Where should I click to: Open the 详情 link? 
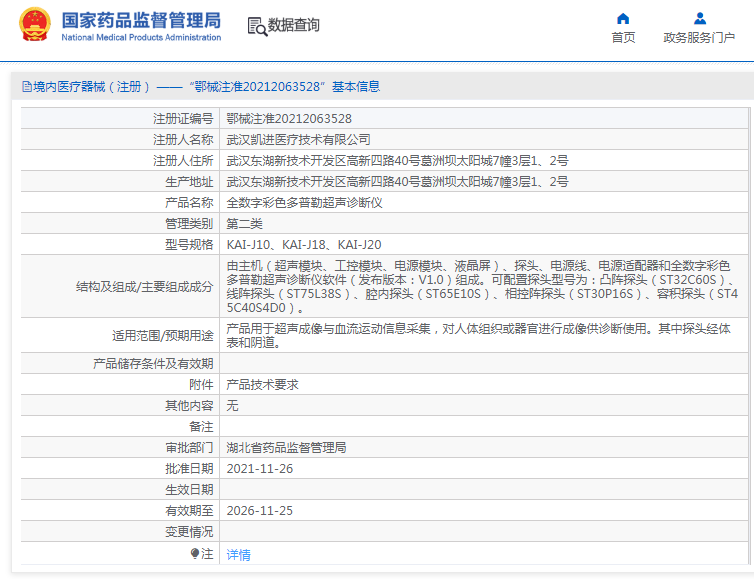[x=239, y=554]
